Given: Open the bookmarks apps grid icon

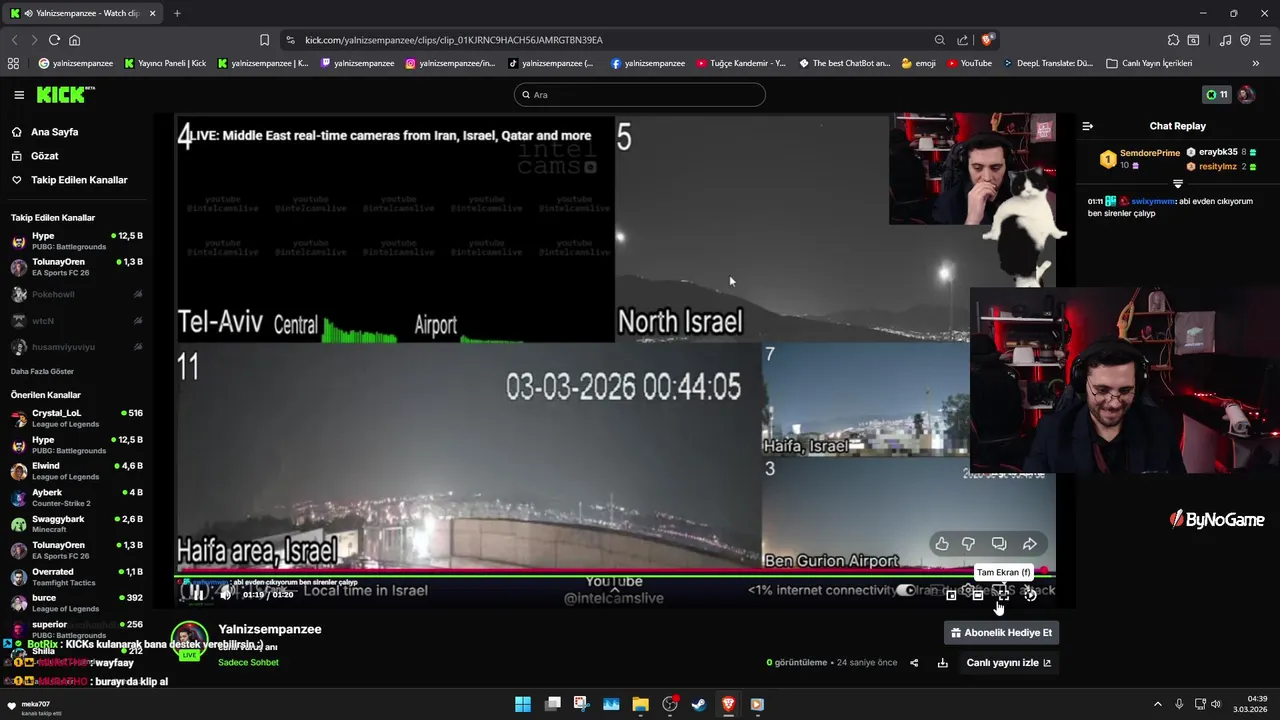Looking at the screenshot, I should point(13,63).
